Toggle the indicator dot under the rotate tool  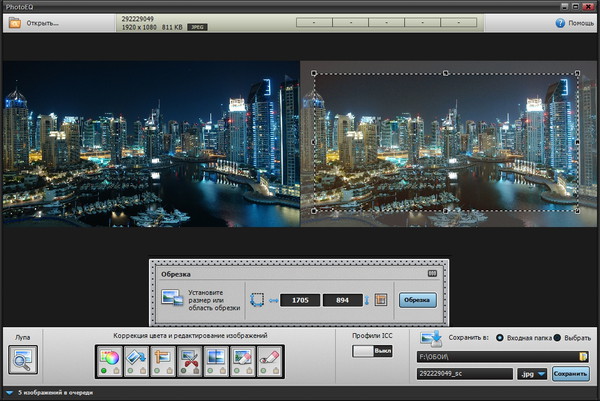pos(130,370)
